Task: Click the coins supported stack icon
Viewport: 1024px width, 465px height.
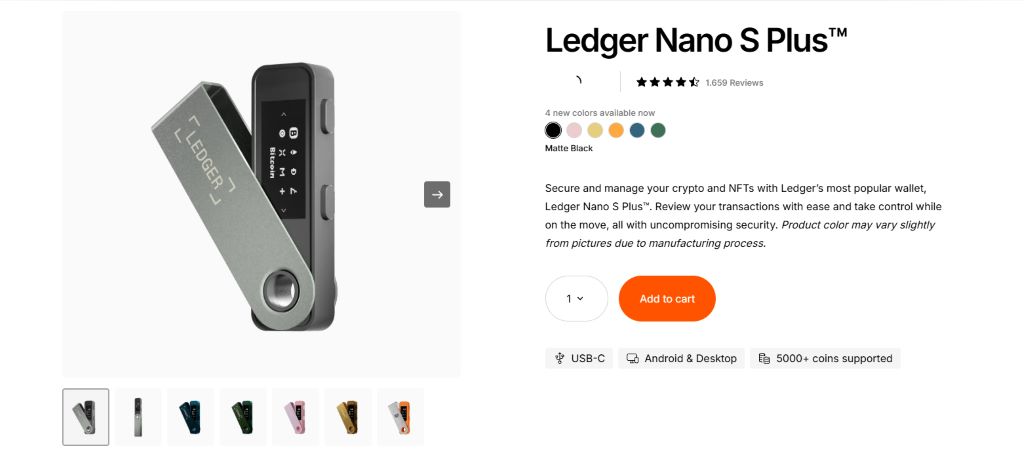Action: (x=764, y=358)
